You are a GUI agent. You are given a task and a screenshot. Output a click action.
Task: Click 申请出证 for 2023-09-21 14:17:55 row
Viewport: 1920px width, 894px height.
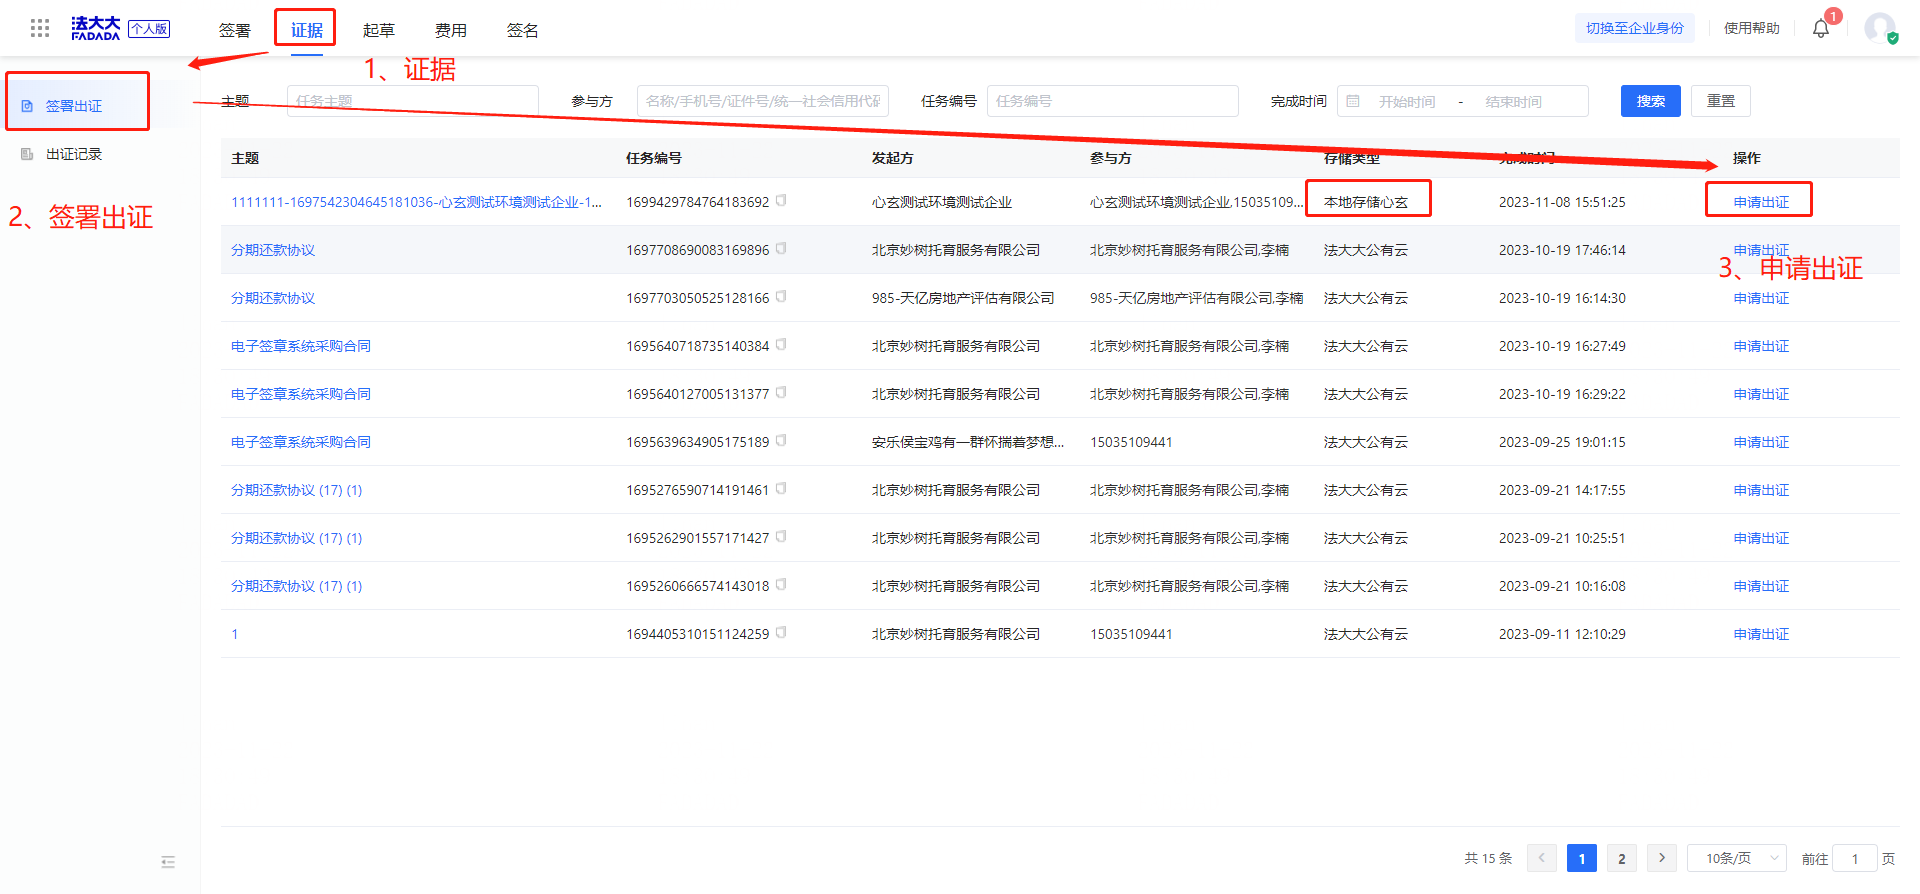click(x=1761, y=490)
